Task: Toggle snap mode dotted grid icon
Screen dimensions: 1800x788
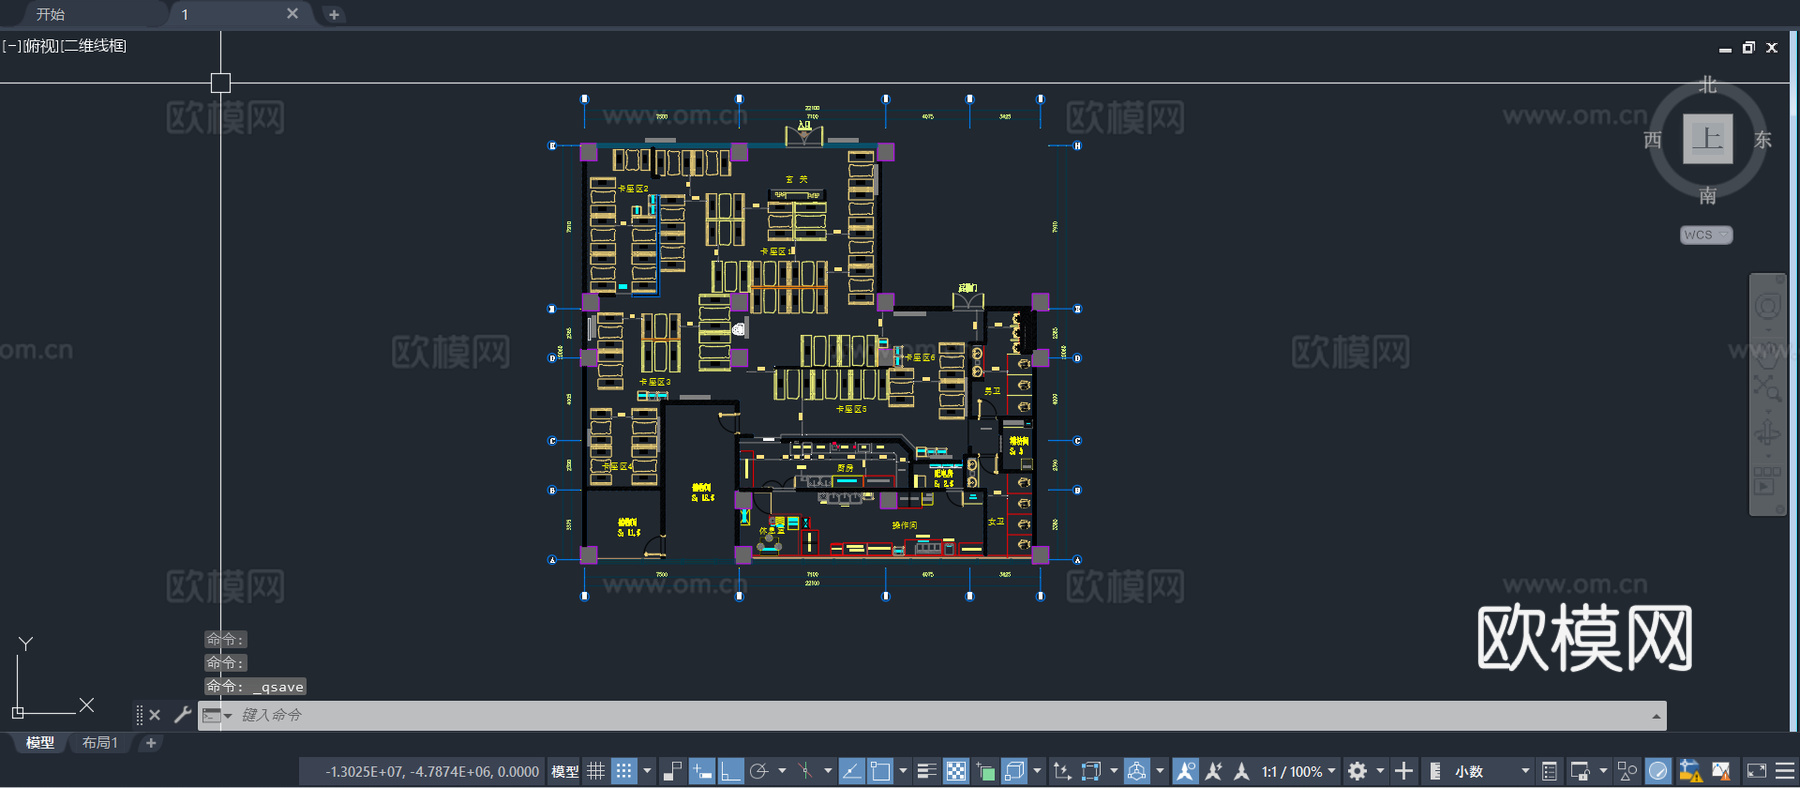Action: [624, 771]
